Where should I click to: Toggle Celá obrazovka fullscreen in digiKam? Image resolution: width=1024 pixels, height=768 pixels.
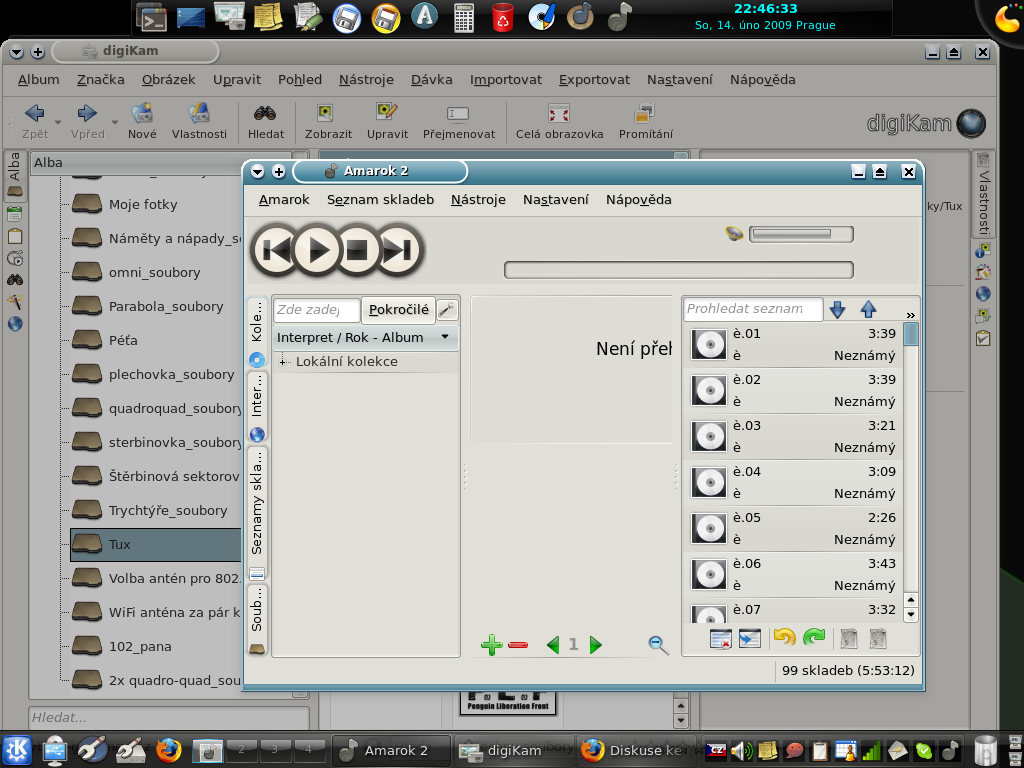559,121
